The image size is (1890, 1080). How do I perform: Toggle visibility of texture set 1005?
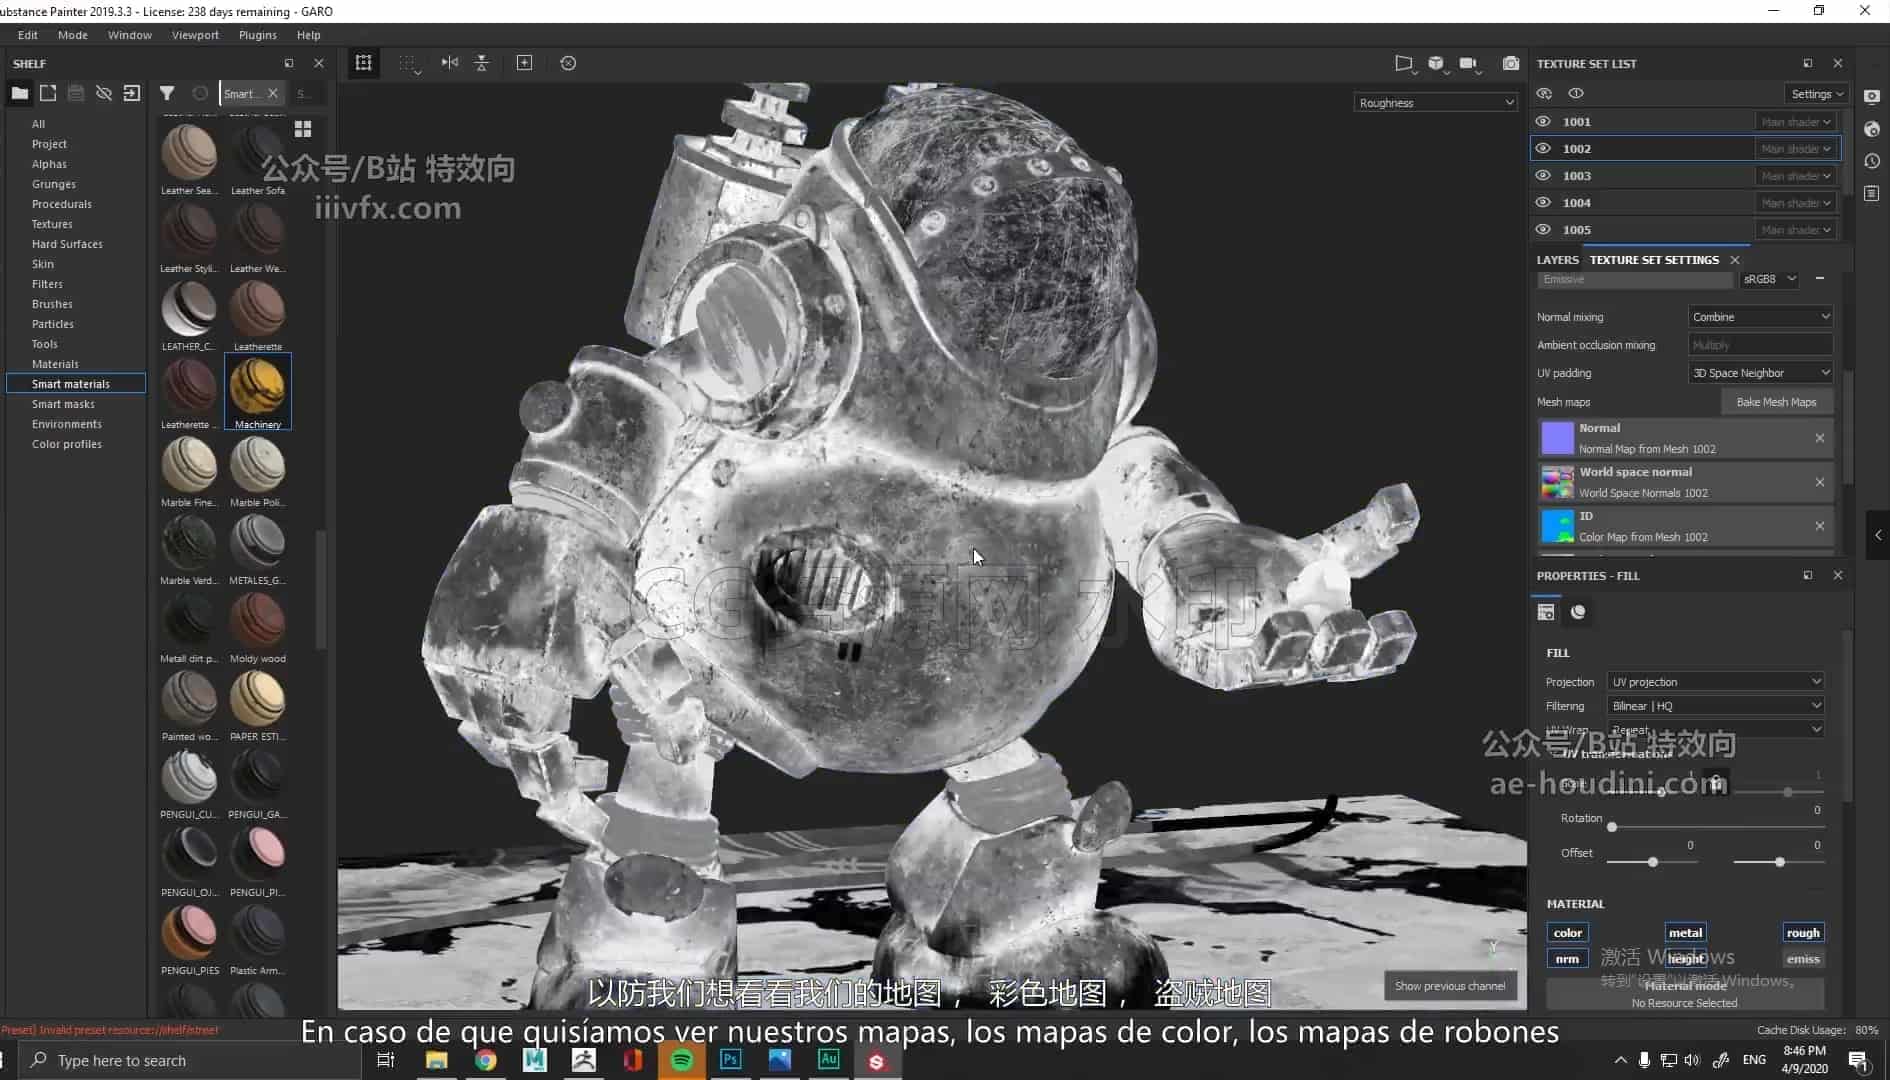coord(1544,229)
